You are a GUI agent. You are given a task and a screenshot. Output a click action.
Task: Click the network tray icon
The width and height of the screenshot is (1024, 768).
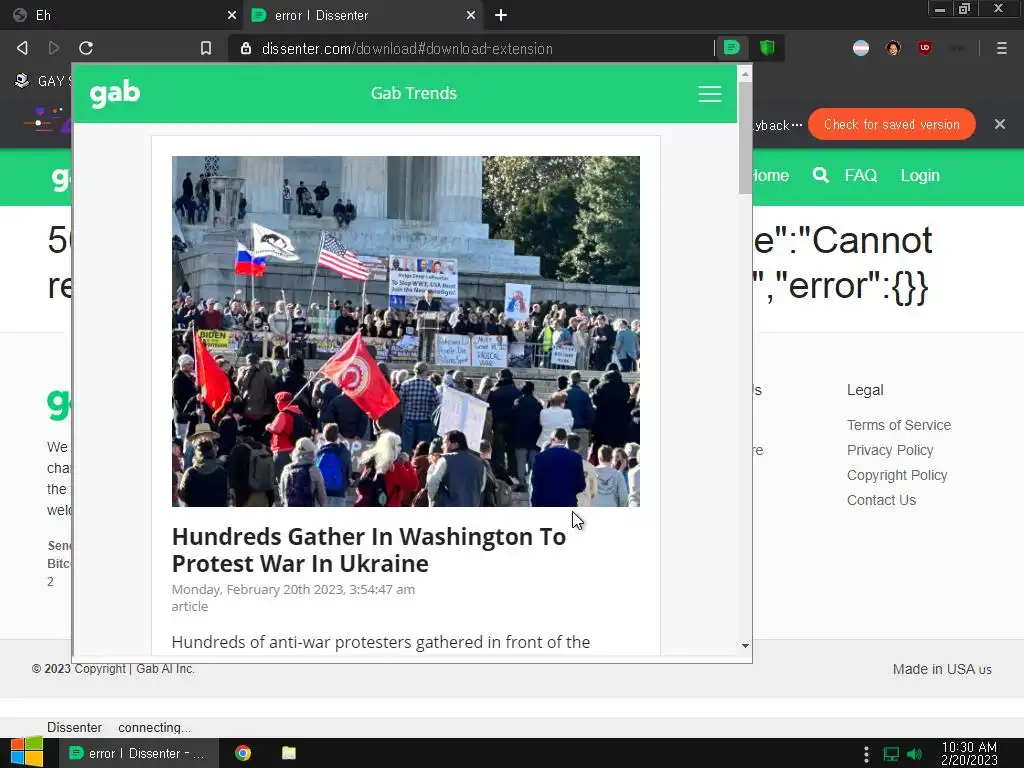[x=891, y=754]
